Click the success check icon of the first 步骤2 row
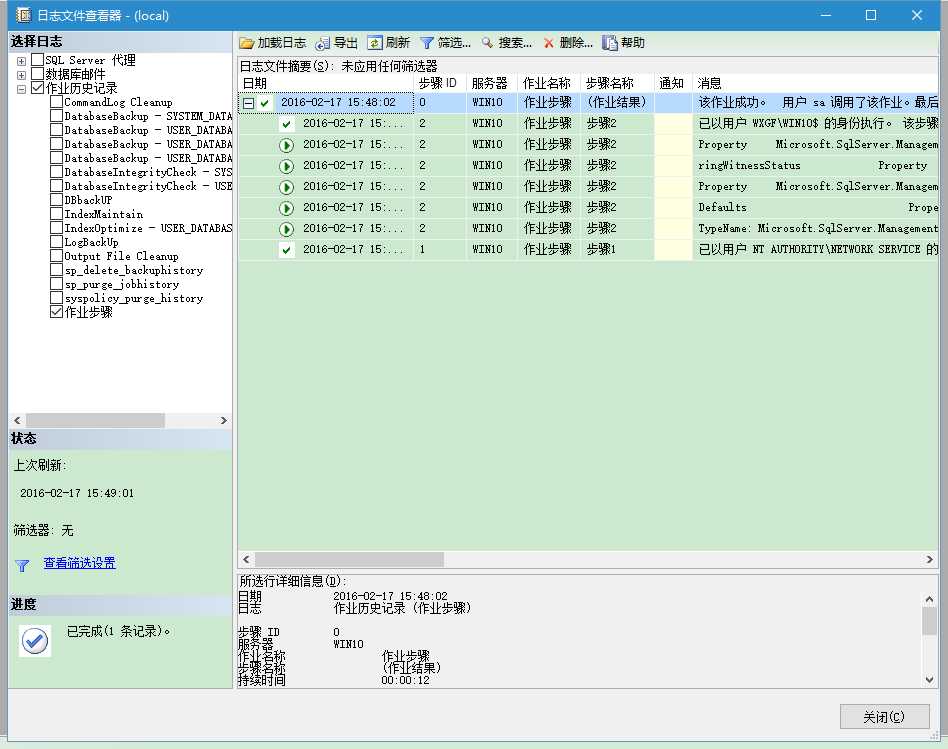Viewport: 948px width, 749px height. pyautogui.click(x=287, y=125)
